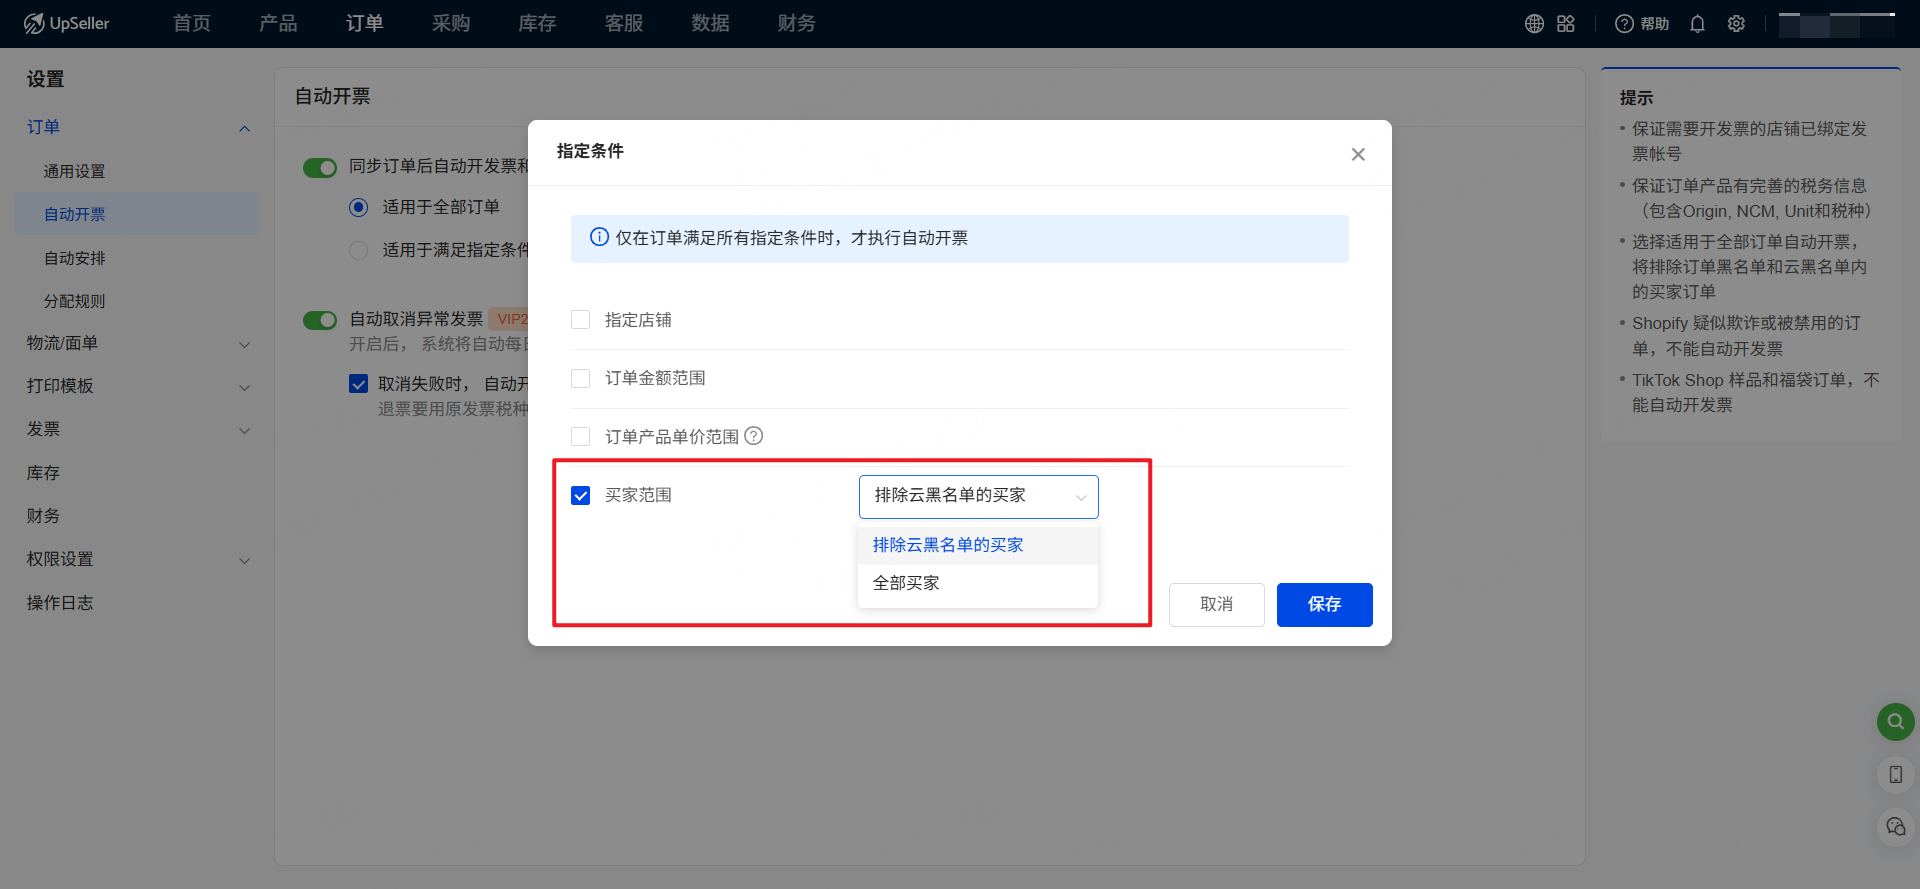Image resolution: width=1920 pixels, height=889 pixels.
Task: Open the notification bell
Action: tap(1697, 24)
